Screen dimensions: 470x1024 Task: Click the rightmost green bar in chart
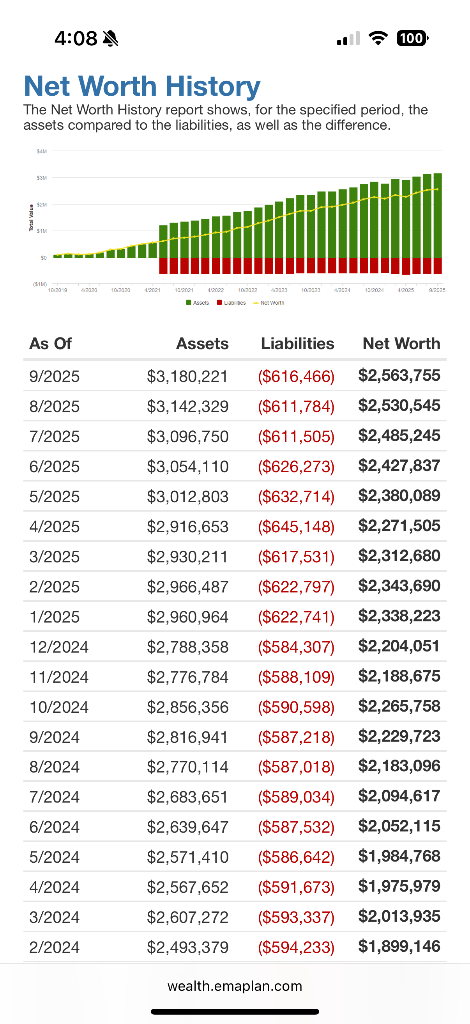click(437, 215)
